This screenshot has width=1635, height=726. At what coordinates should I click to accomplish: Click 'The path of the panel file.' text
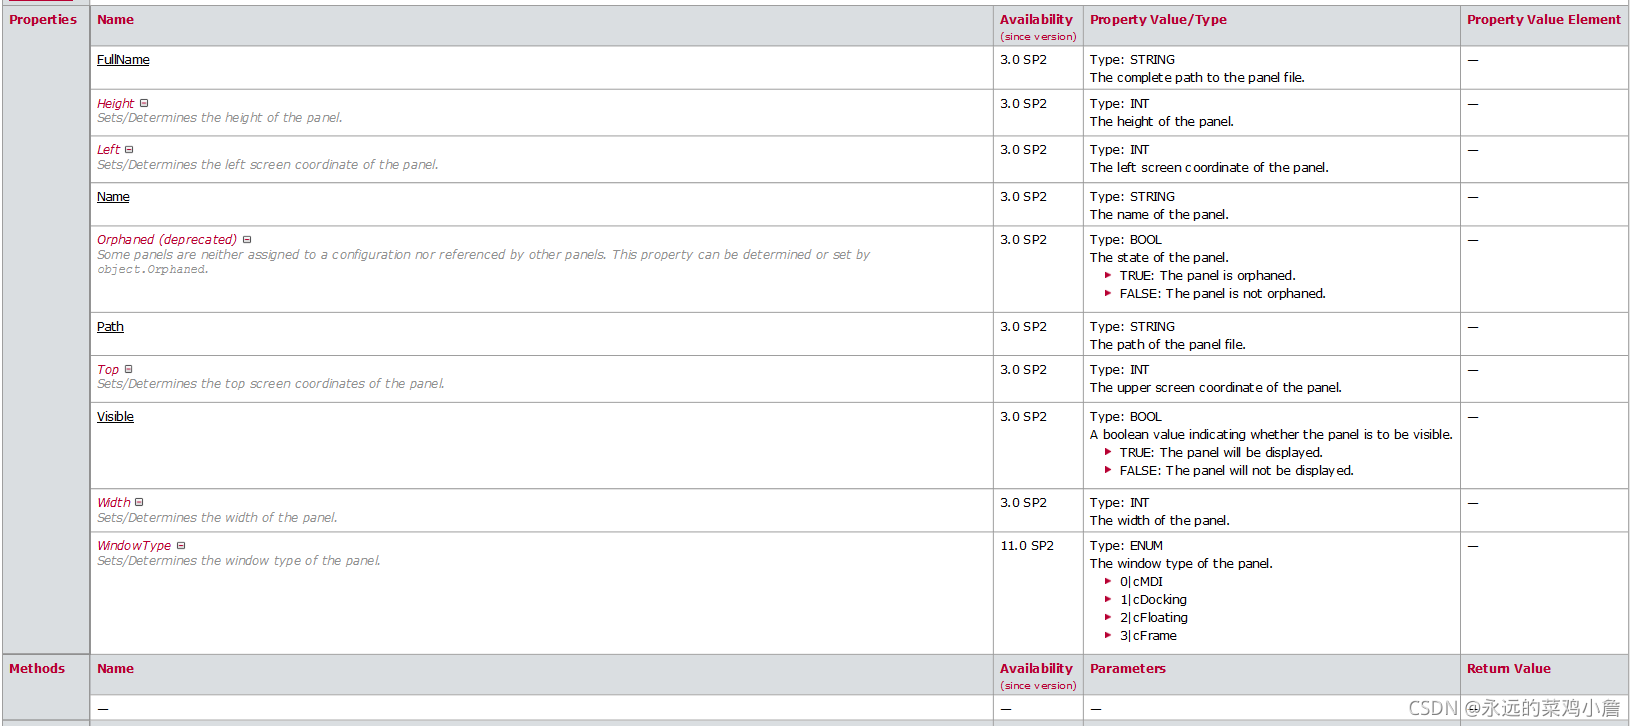click(x=1167, y=345)
